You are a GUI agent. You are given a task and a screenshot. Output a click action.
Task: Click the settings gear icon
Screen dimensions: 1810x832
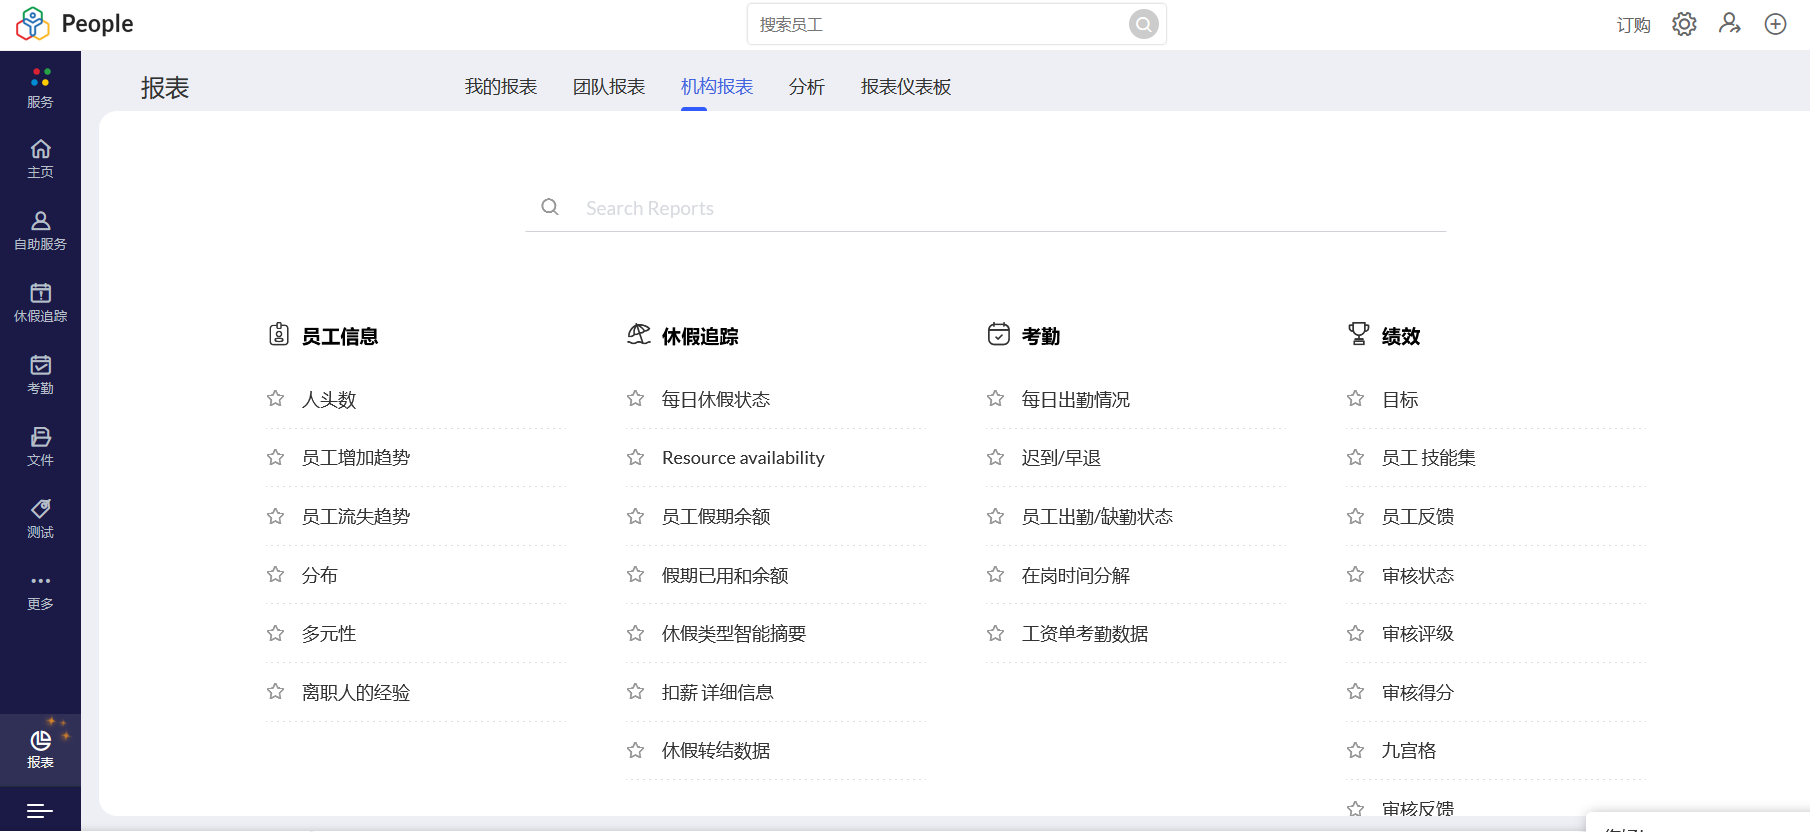click(1684, 24)
